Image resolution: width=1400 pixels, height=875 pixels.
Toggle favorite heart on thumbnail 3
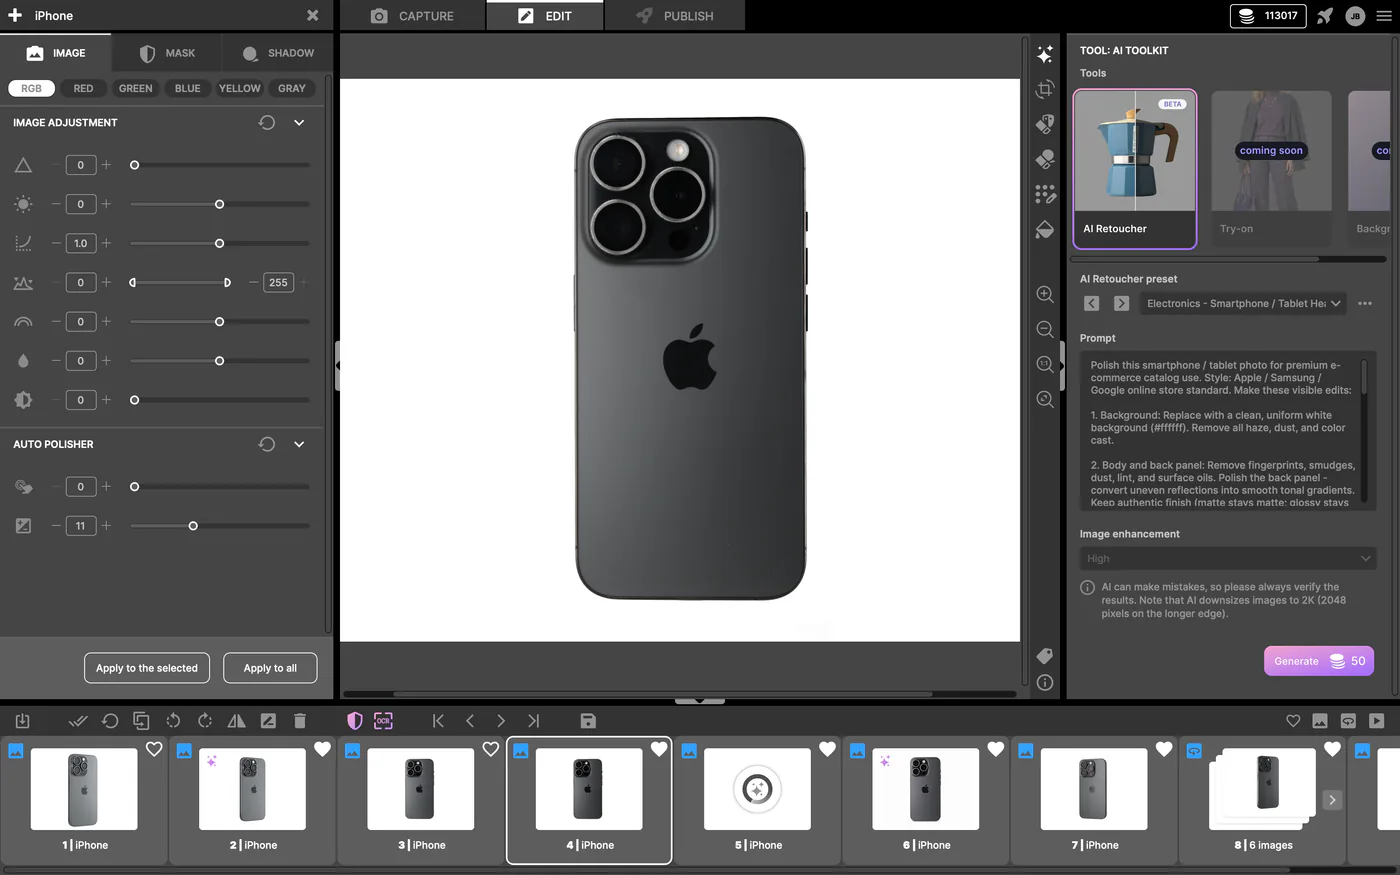490,749
